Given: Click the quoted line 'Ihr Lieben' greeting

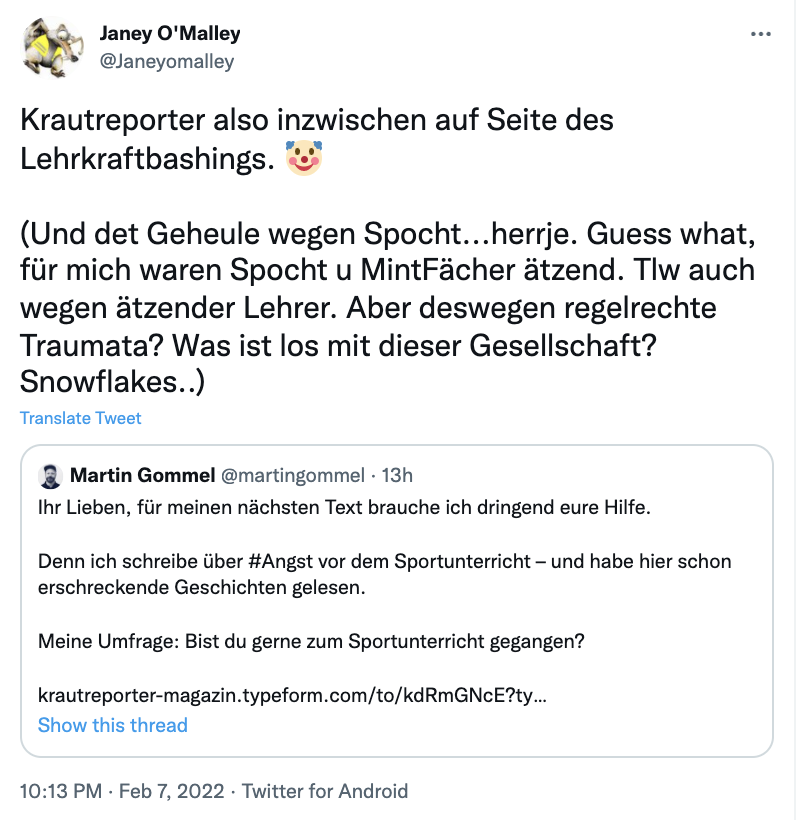Looking at the screenshot, I should pyautogui.click(x=344, y=508).
